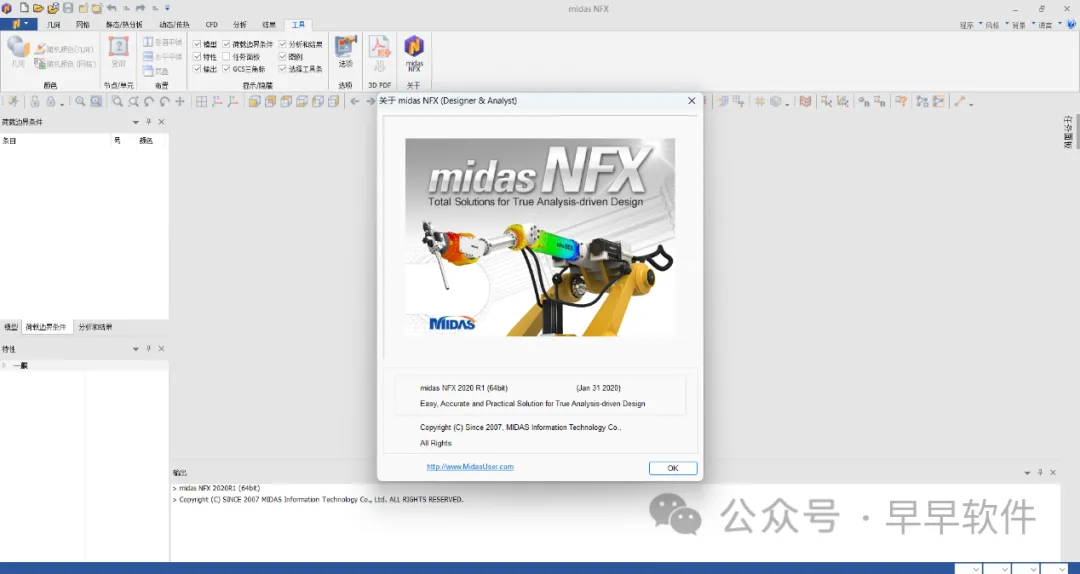Close the About midas NFX dialog with X
The image size is (1080, 574).
(692, 101)
